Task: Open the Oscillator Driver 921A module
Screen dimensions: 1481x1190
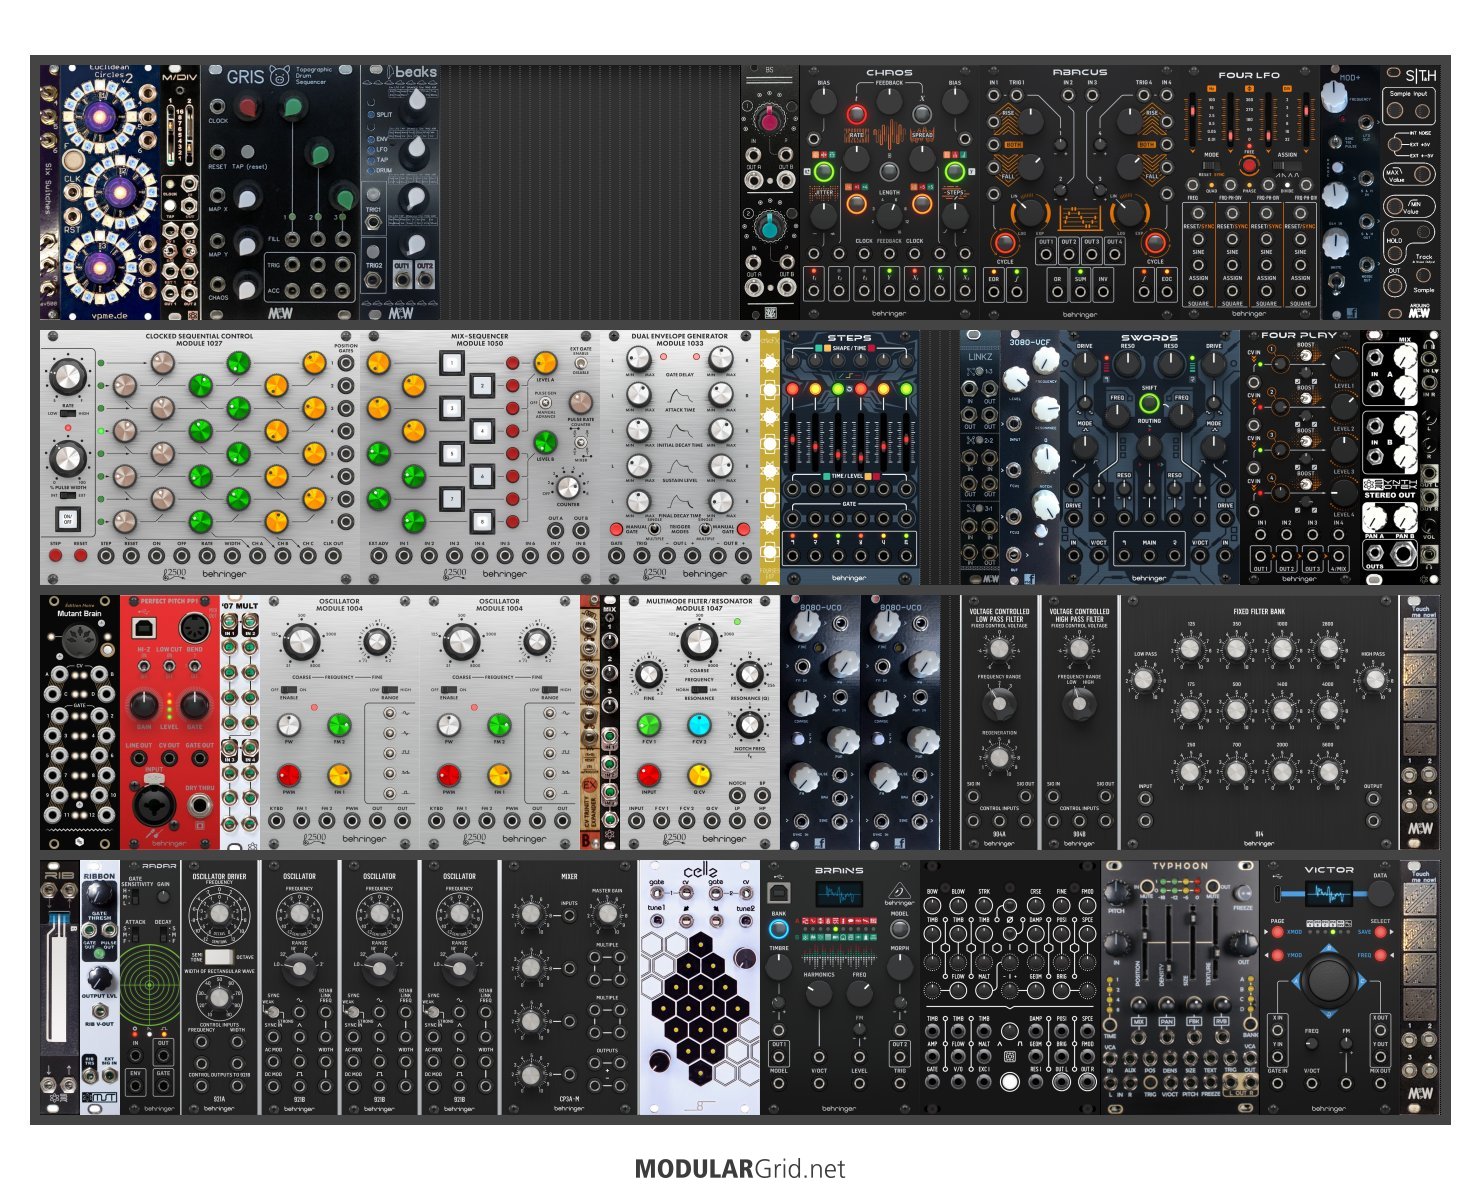Action: [x=220, y=987]
